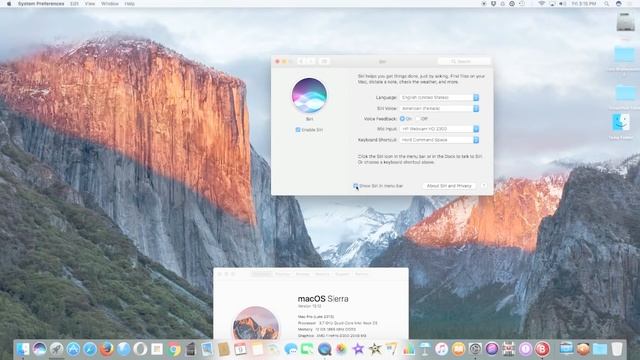640x360 pixels.
Task: Open the Help menu
Action: coord(129,4)
